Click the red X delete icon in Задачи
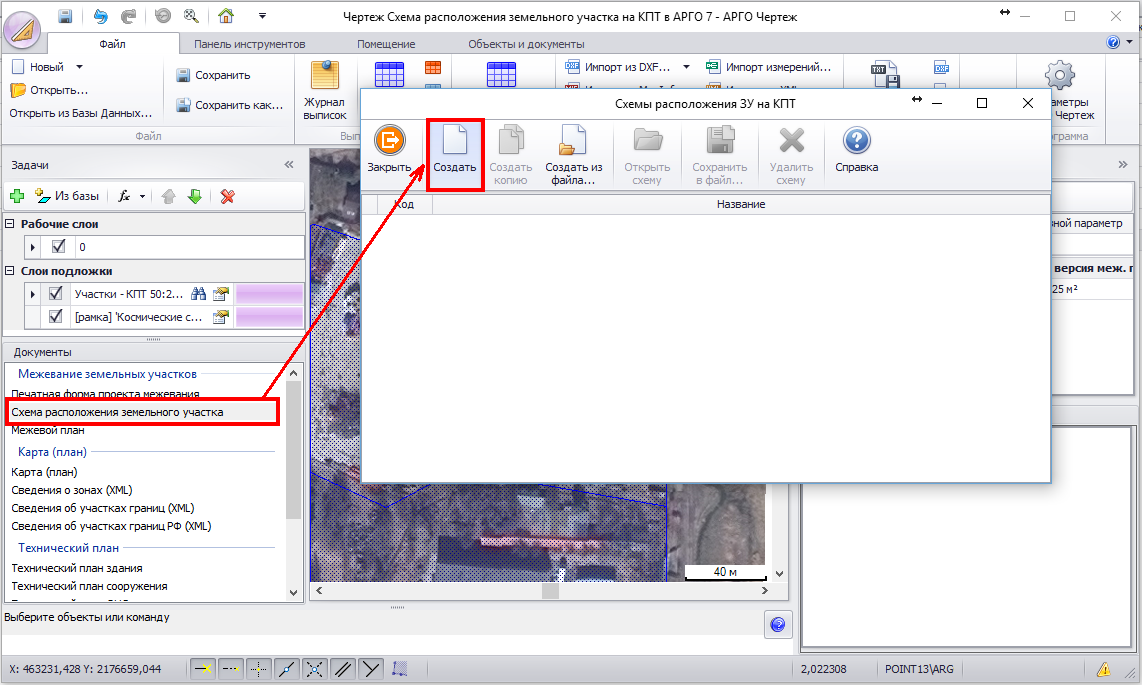Viewport: 1142px width, 685px height. point(227,196)
